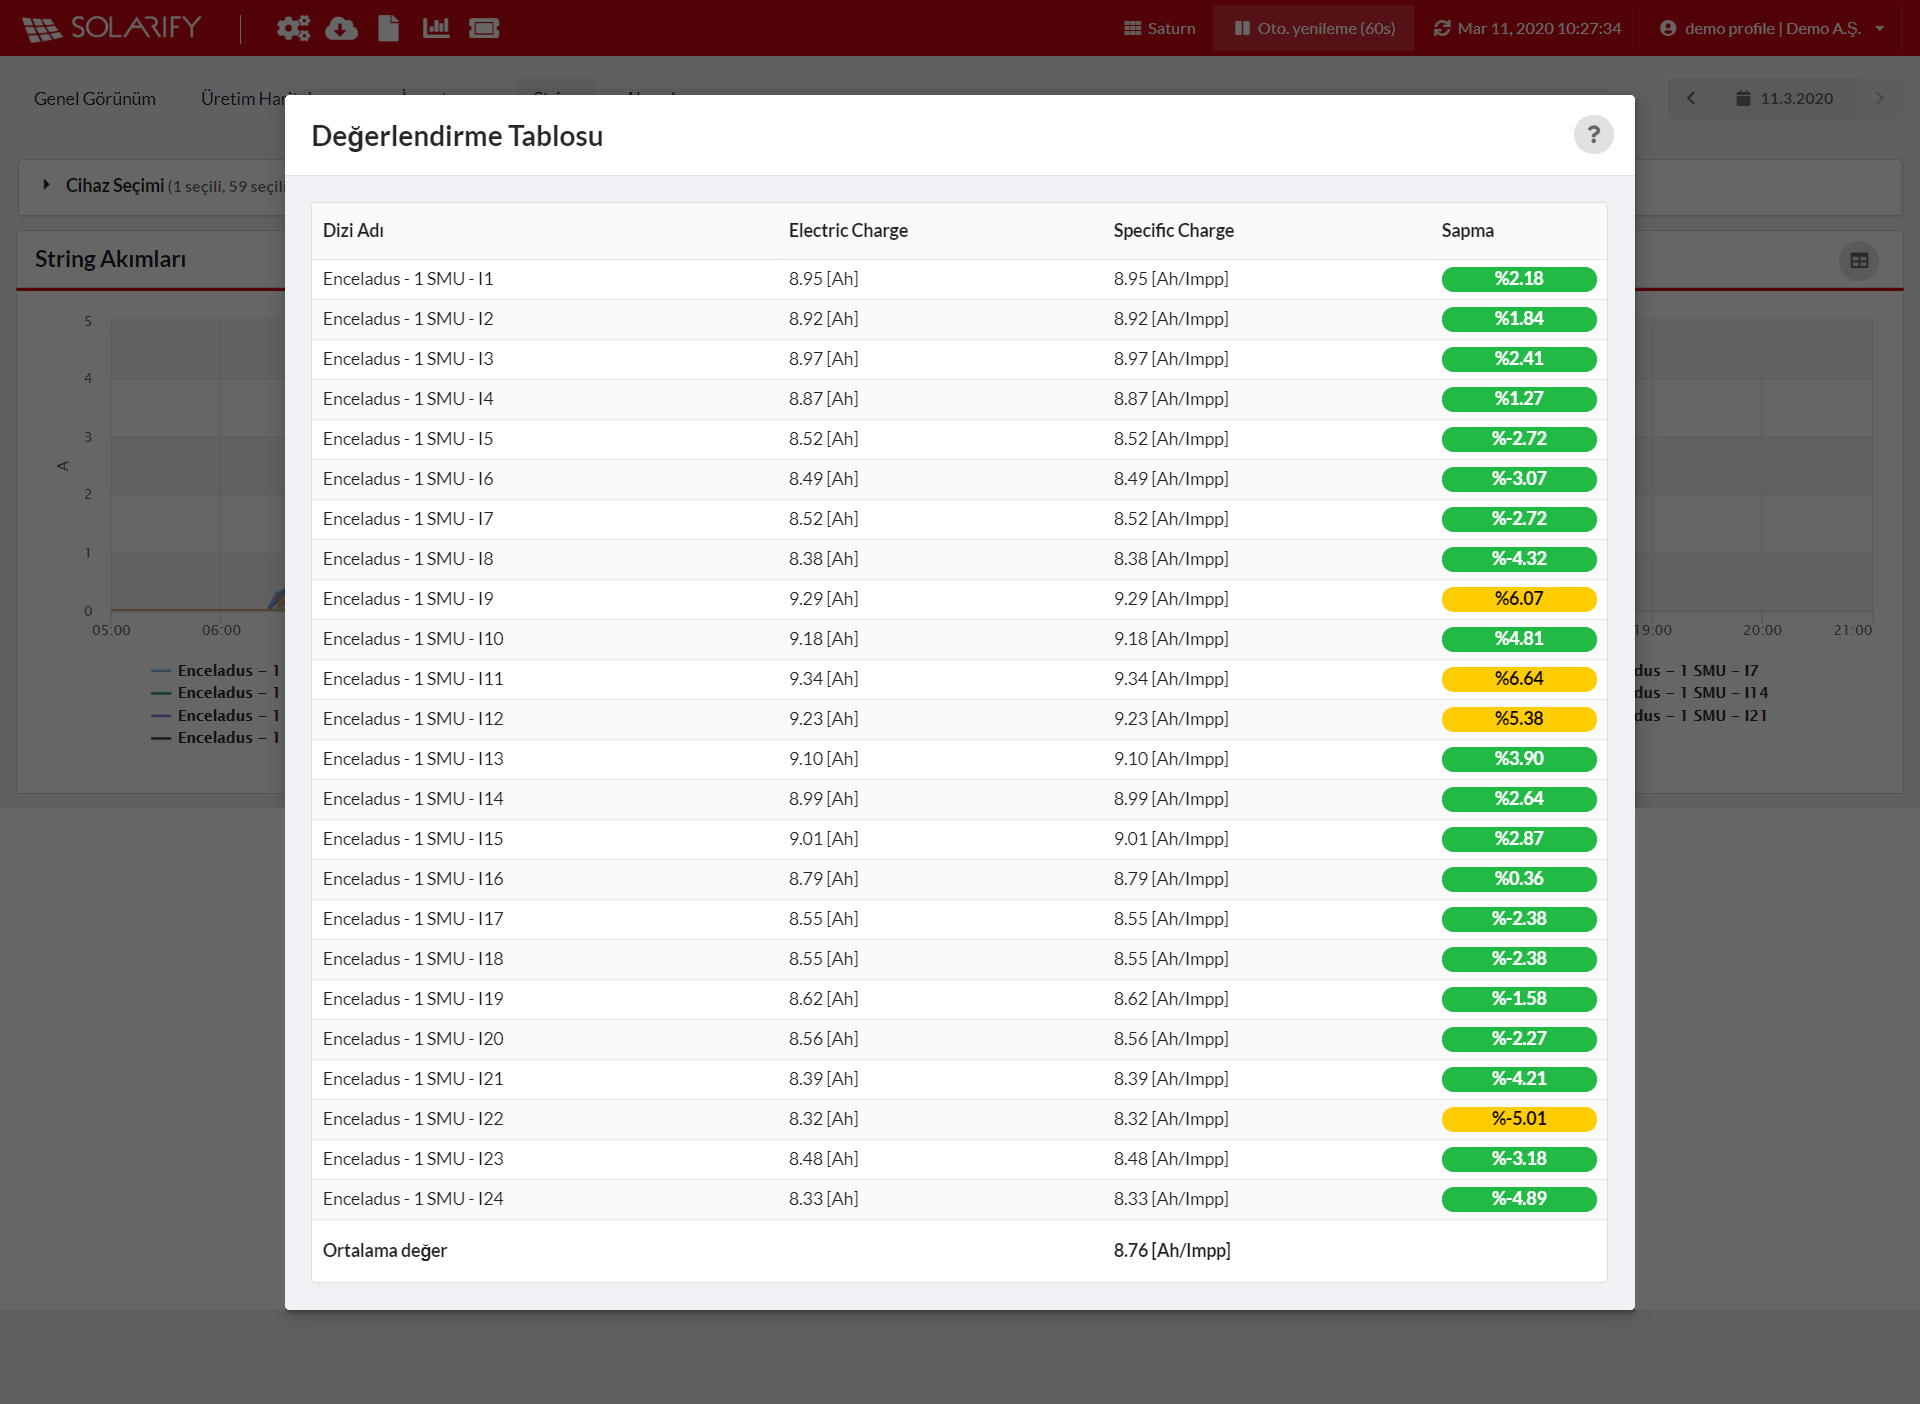Open the document file icon
The width and height of the screenshot is (1920, 1404).
tap(388, 28)
